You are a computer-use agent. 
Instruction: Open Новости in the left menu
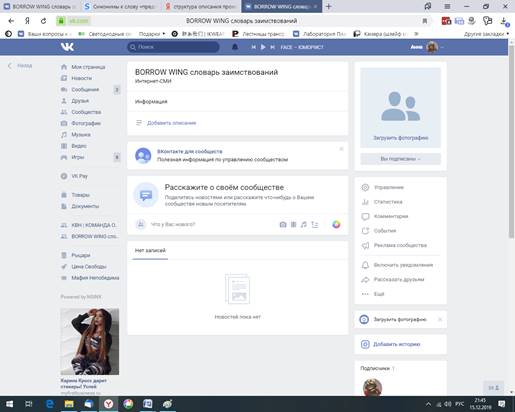[81, 78]
